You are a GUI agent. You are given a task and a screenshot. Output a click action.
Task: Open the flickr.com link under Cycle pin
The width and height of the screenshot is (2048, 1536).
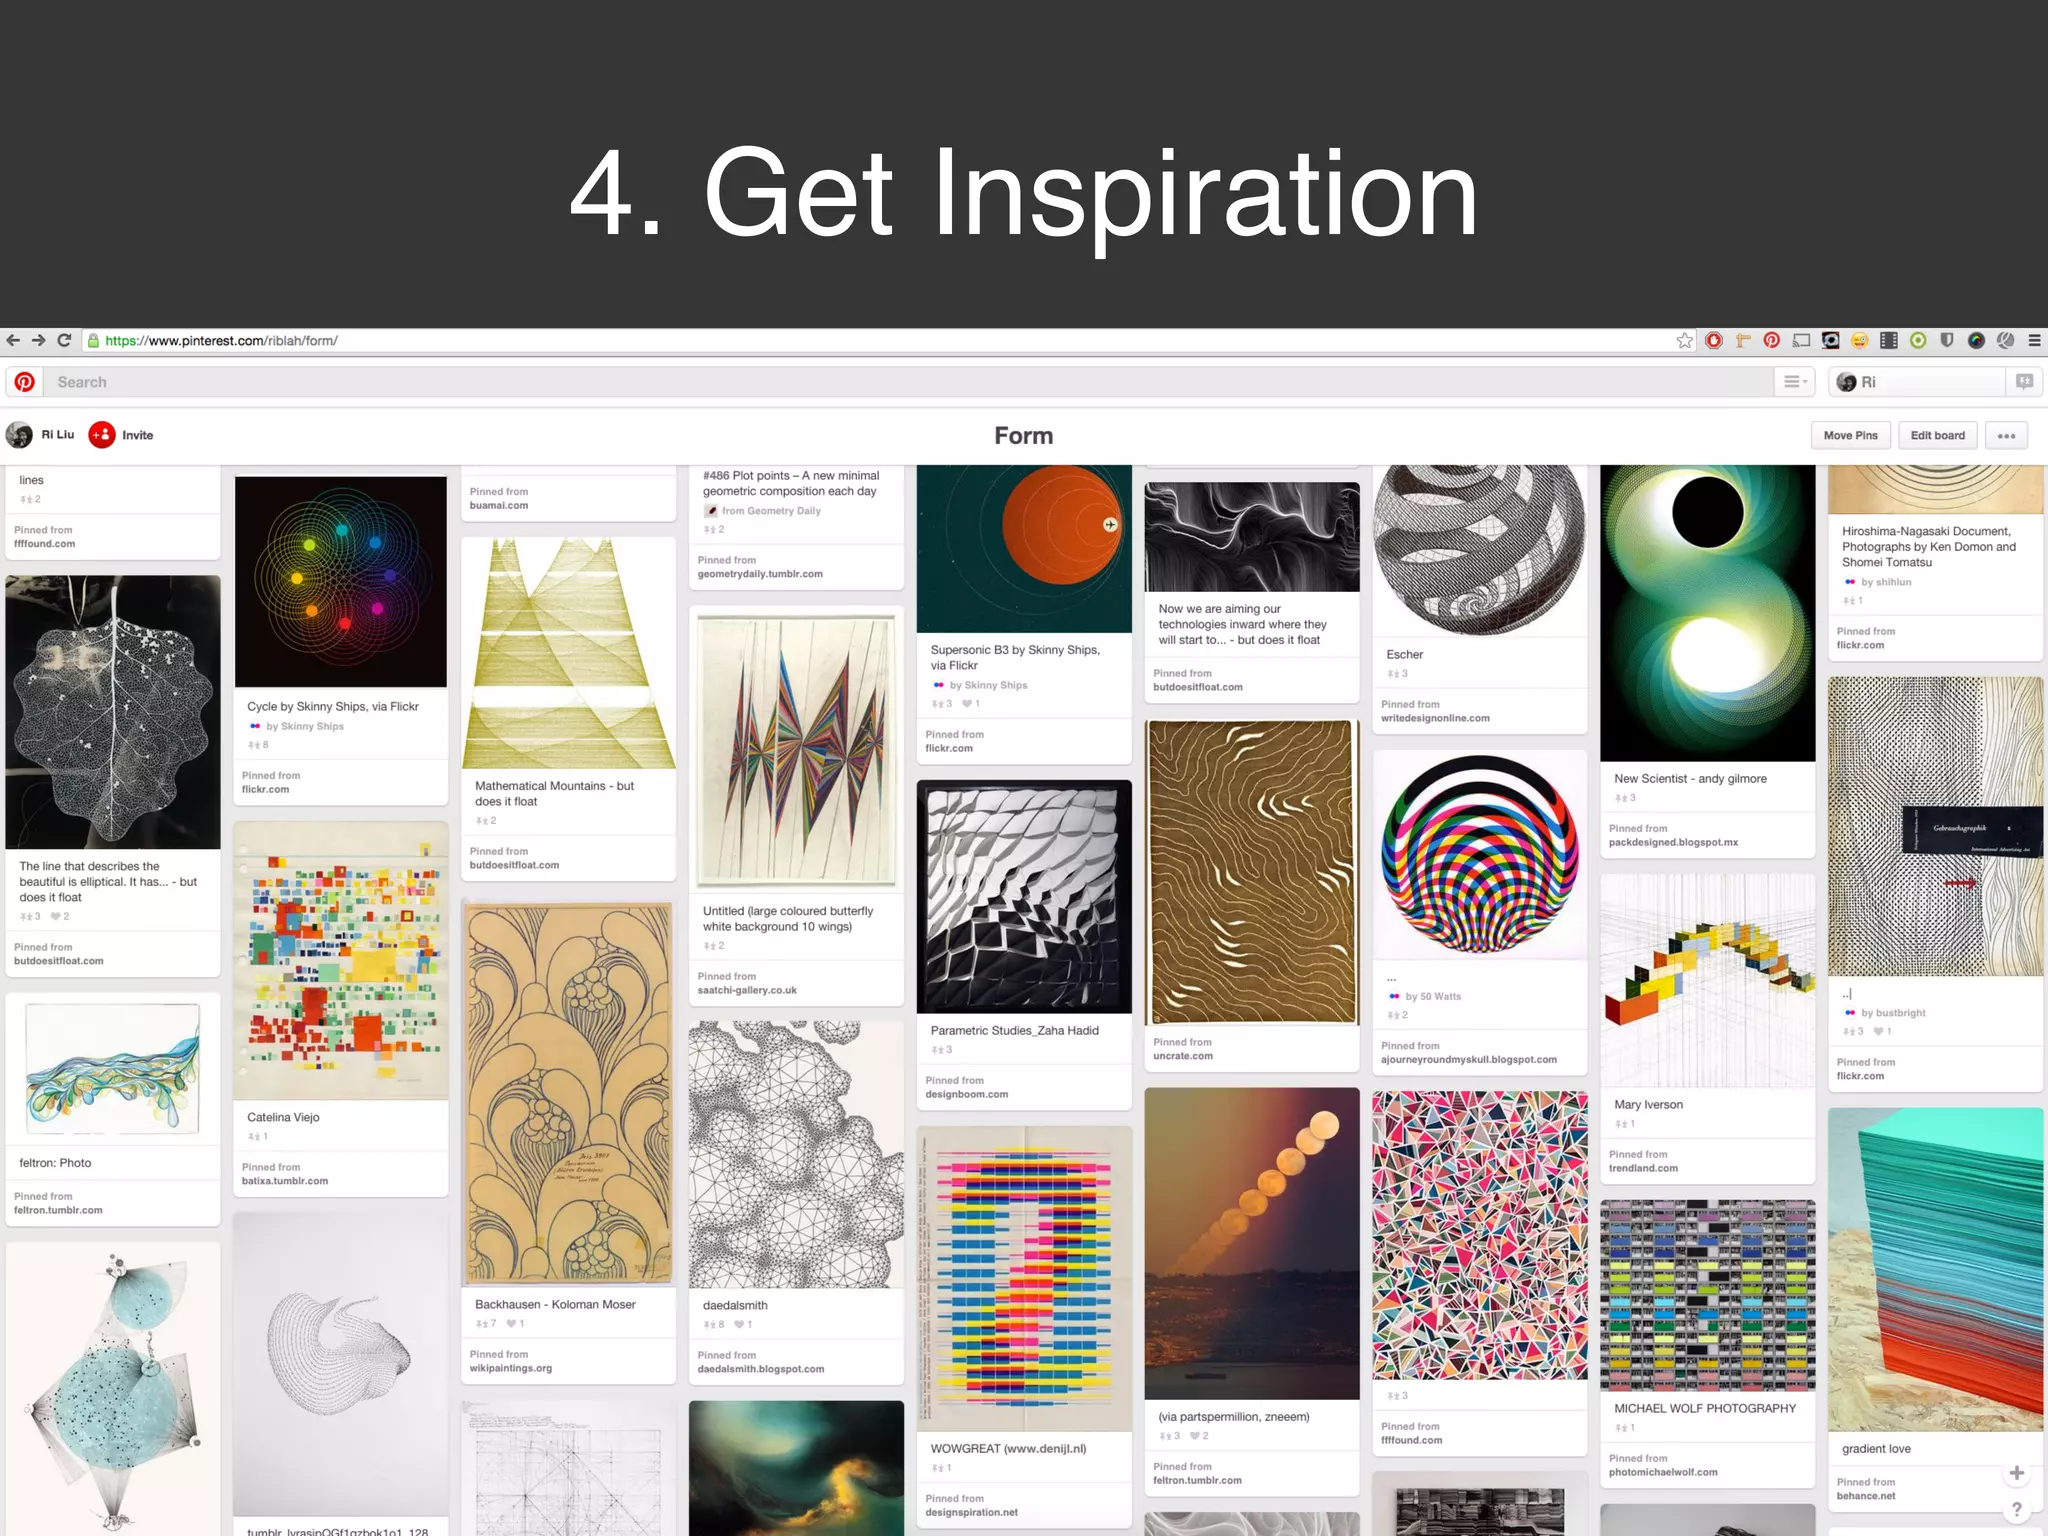tap(265, 790)
